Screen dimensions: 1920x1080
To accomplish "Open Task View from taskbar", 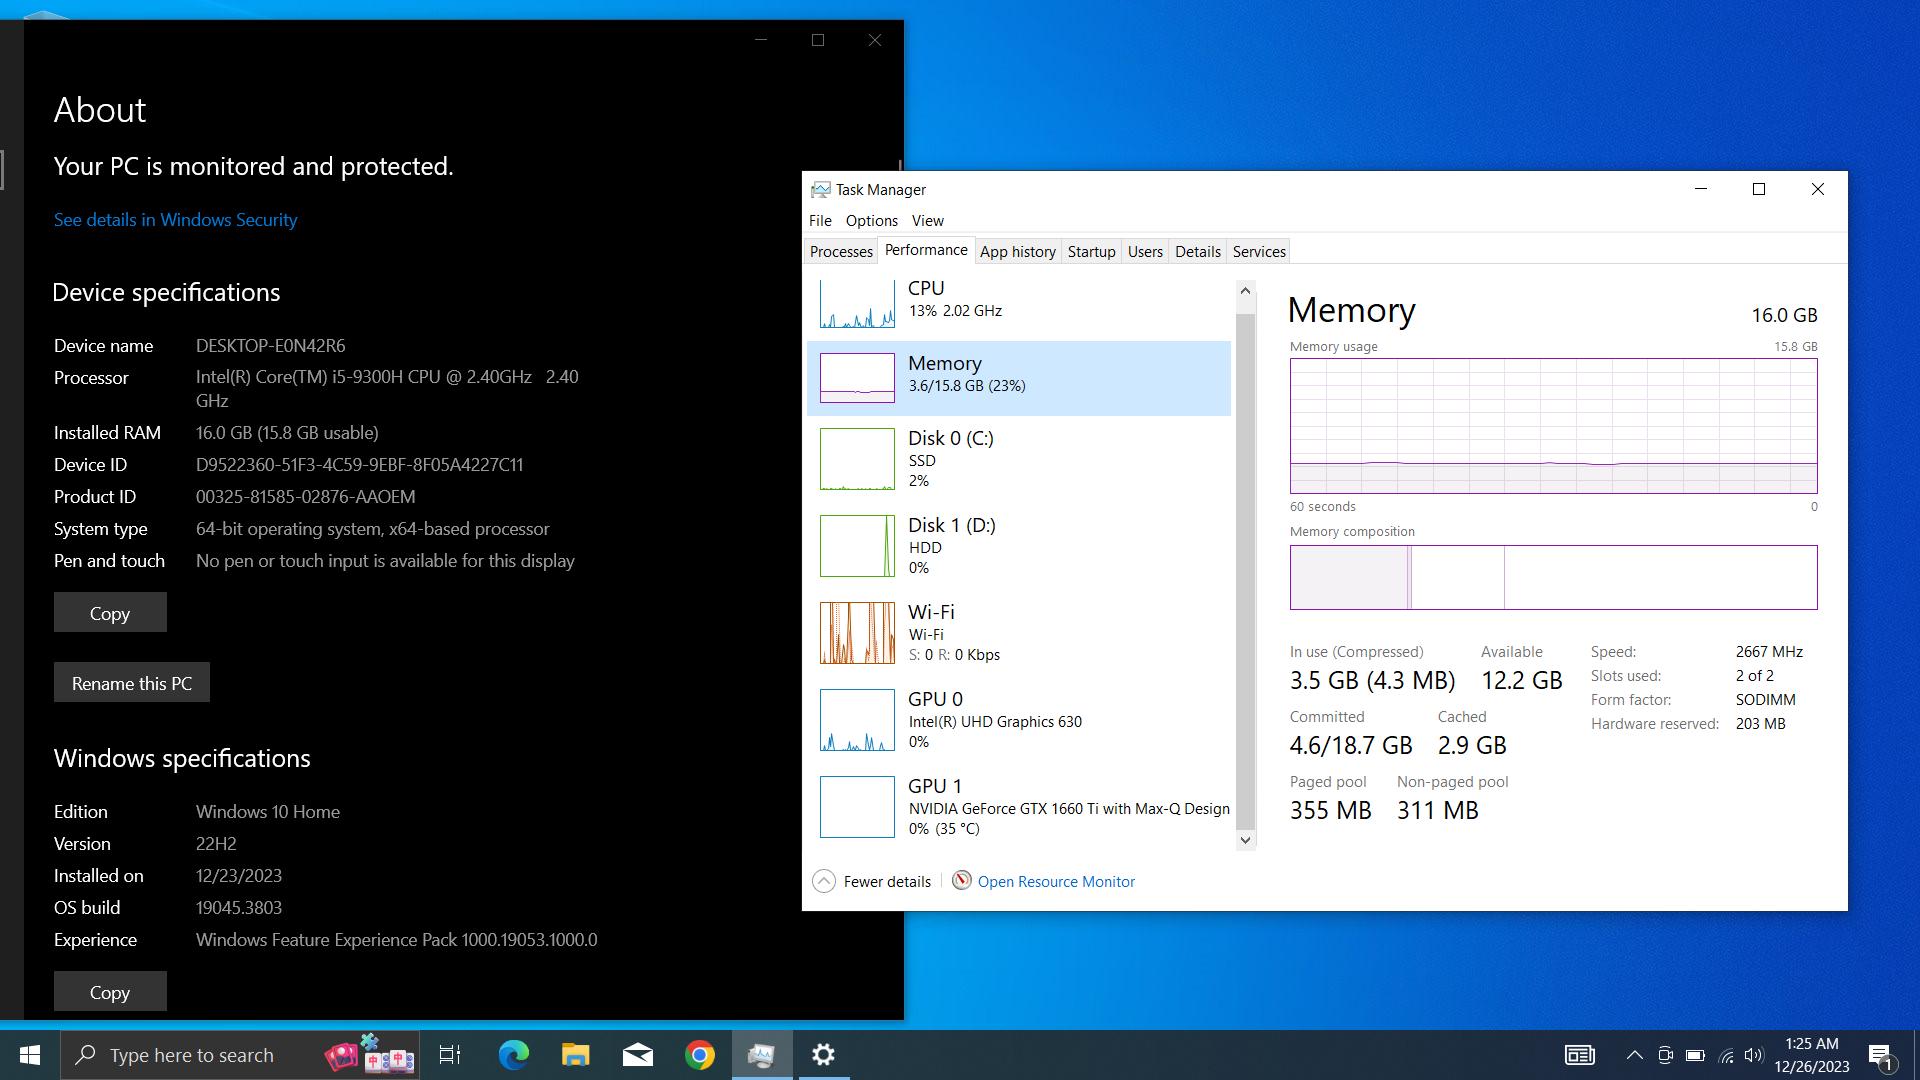I will 450,1055.
